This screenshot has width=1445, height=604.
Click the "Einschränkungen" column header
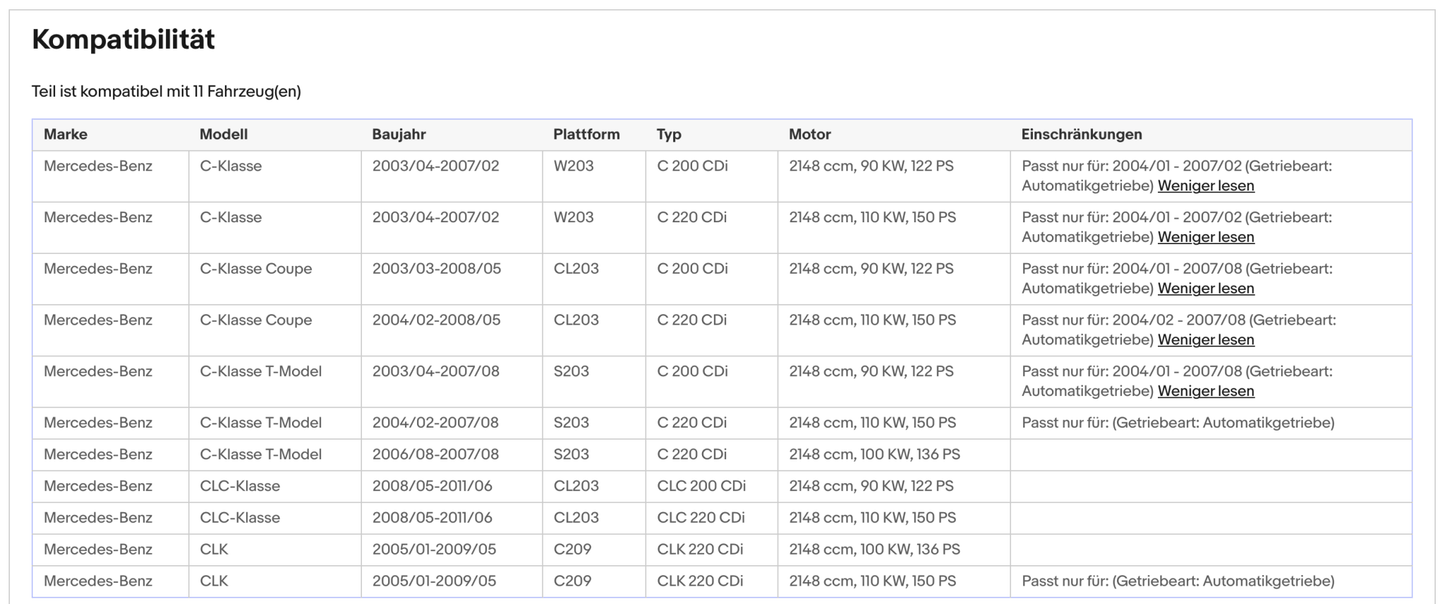click(1081, 133)
